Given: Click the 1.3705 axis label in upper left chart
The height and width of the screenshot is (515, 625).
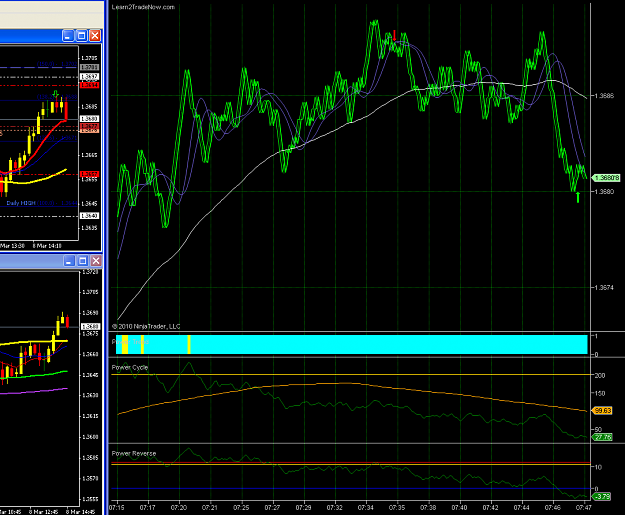Looking at the screenshot, I should [x=89, y=58].
